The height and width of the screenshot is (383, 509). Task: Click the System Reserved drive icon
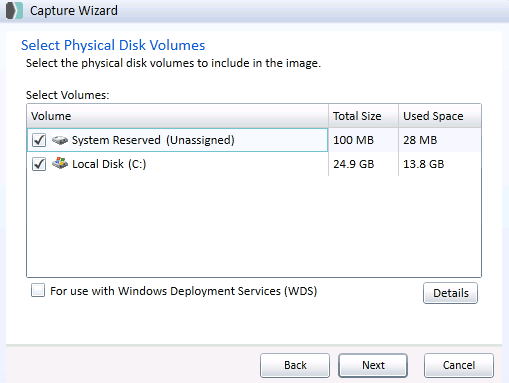pos(60,140)
